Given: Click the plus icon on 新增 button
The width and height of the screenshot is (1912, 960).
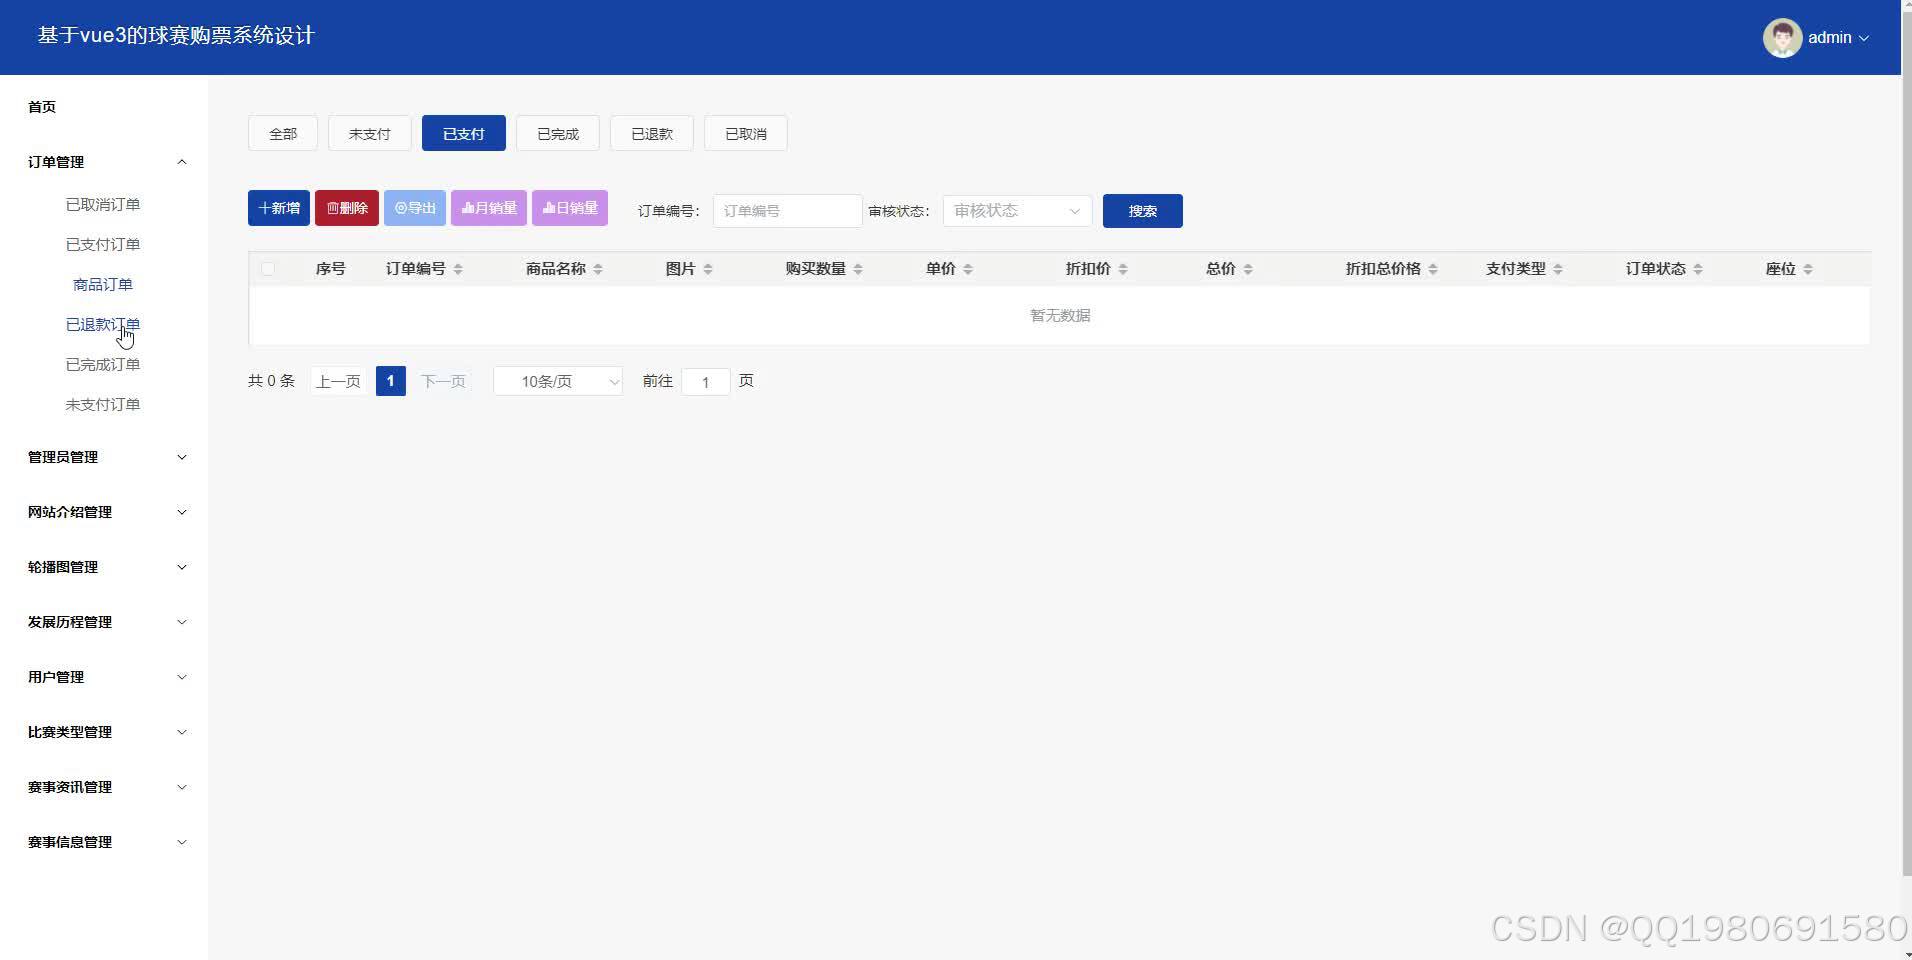Looking at the screenshot, I should [x=263, y=207].
